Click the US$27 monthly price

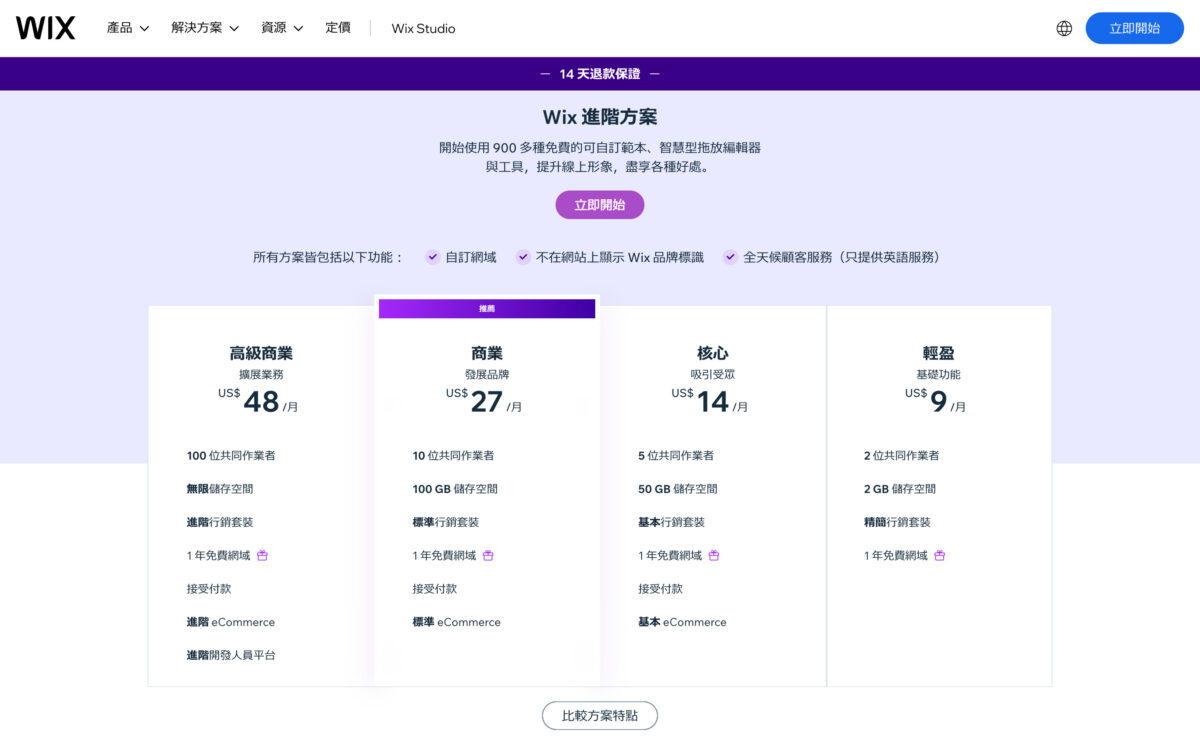click(484, 400)
